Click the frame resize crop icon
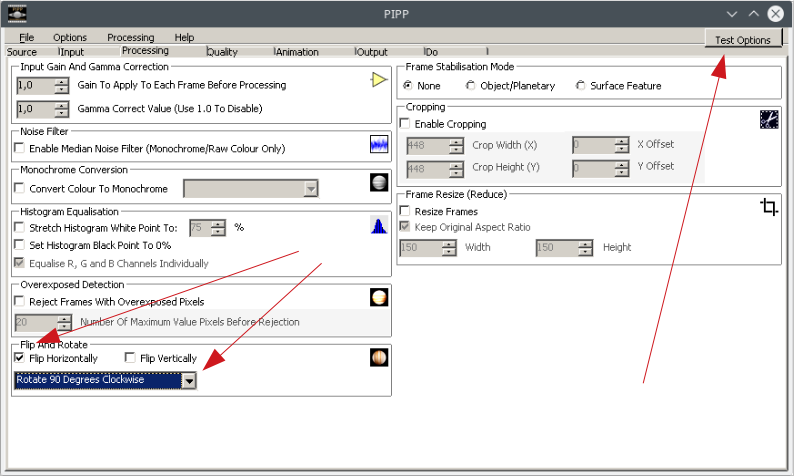 768,207
